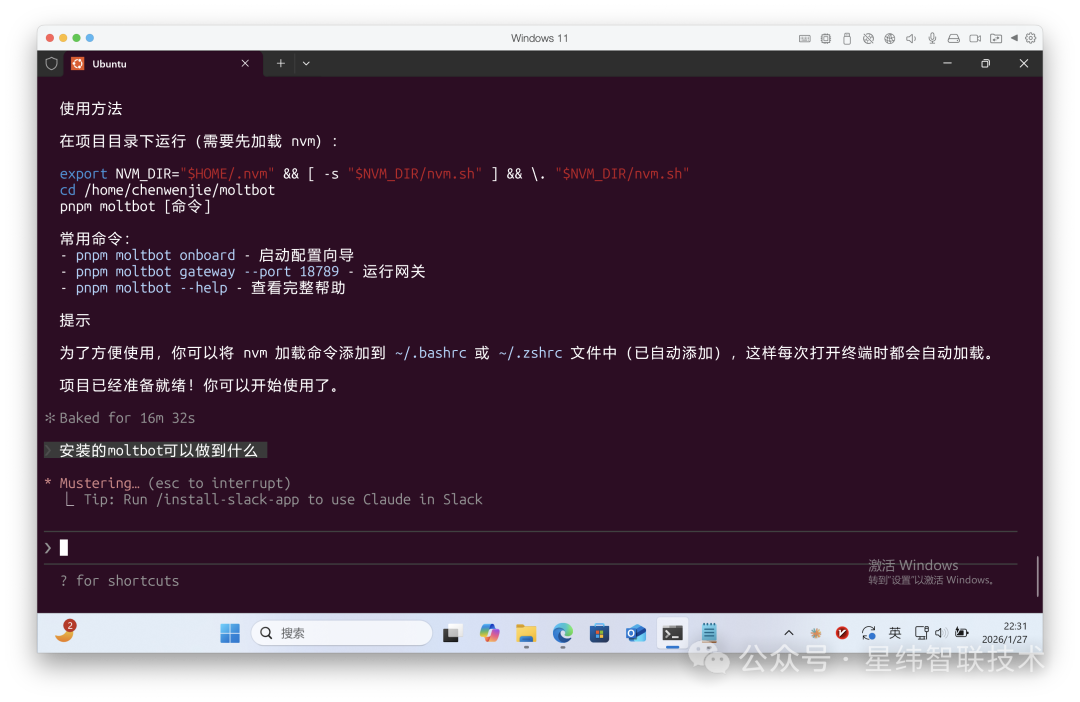Show hidden system tray icons
The width and height of the screenshot is (1080, 702).
coord(789,633)
